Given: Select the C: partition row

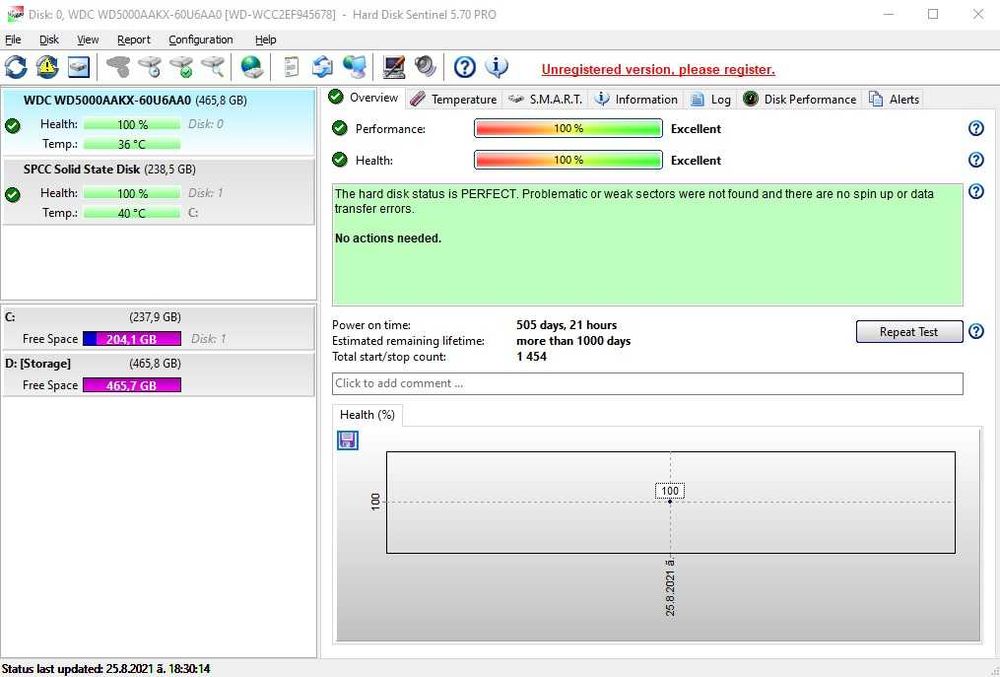Looking at the screenshot, I should pos(158,328).
